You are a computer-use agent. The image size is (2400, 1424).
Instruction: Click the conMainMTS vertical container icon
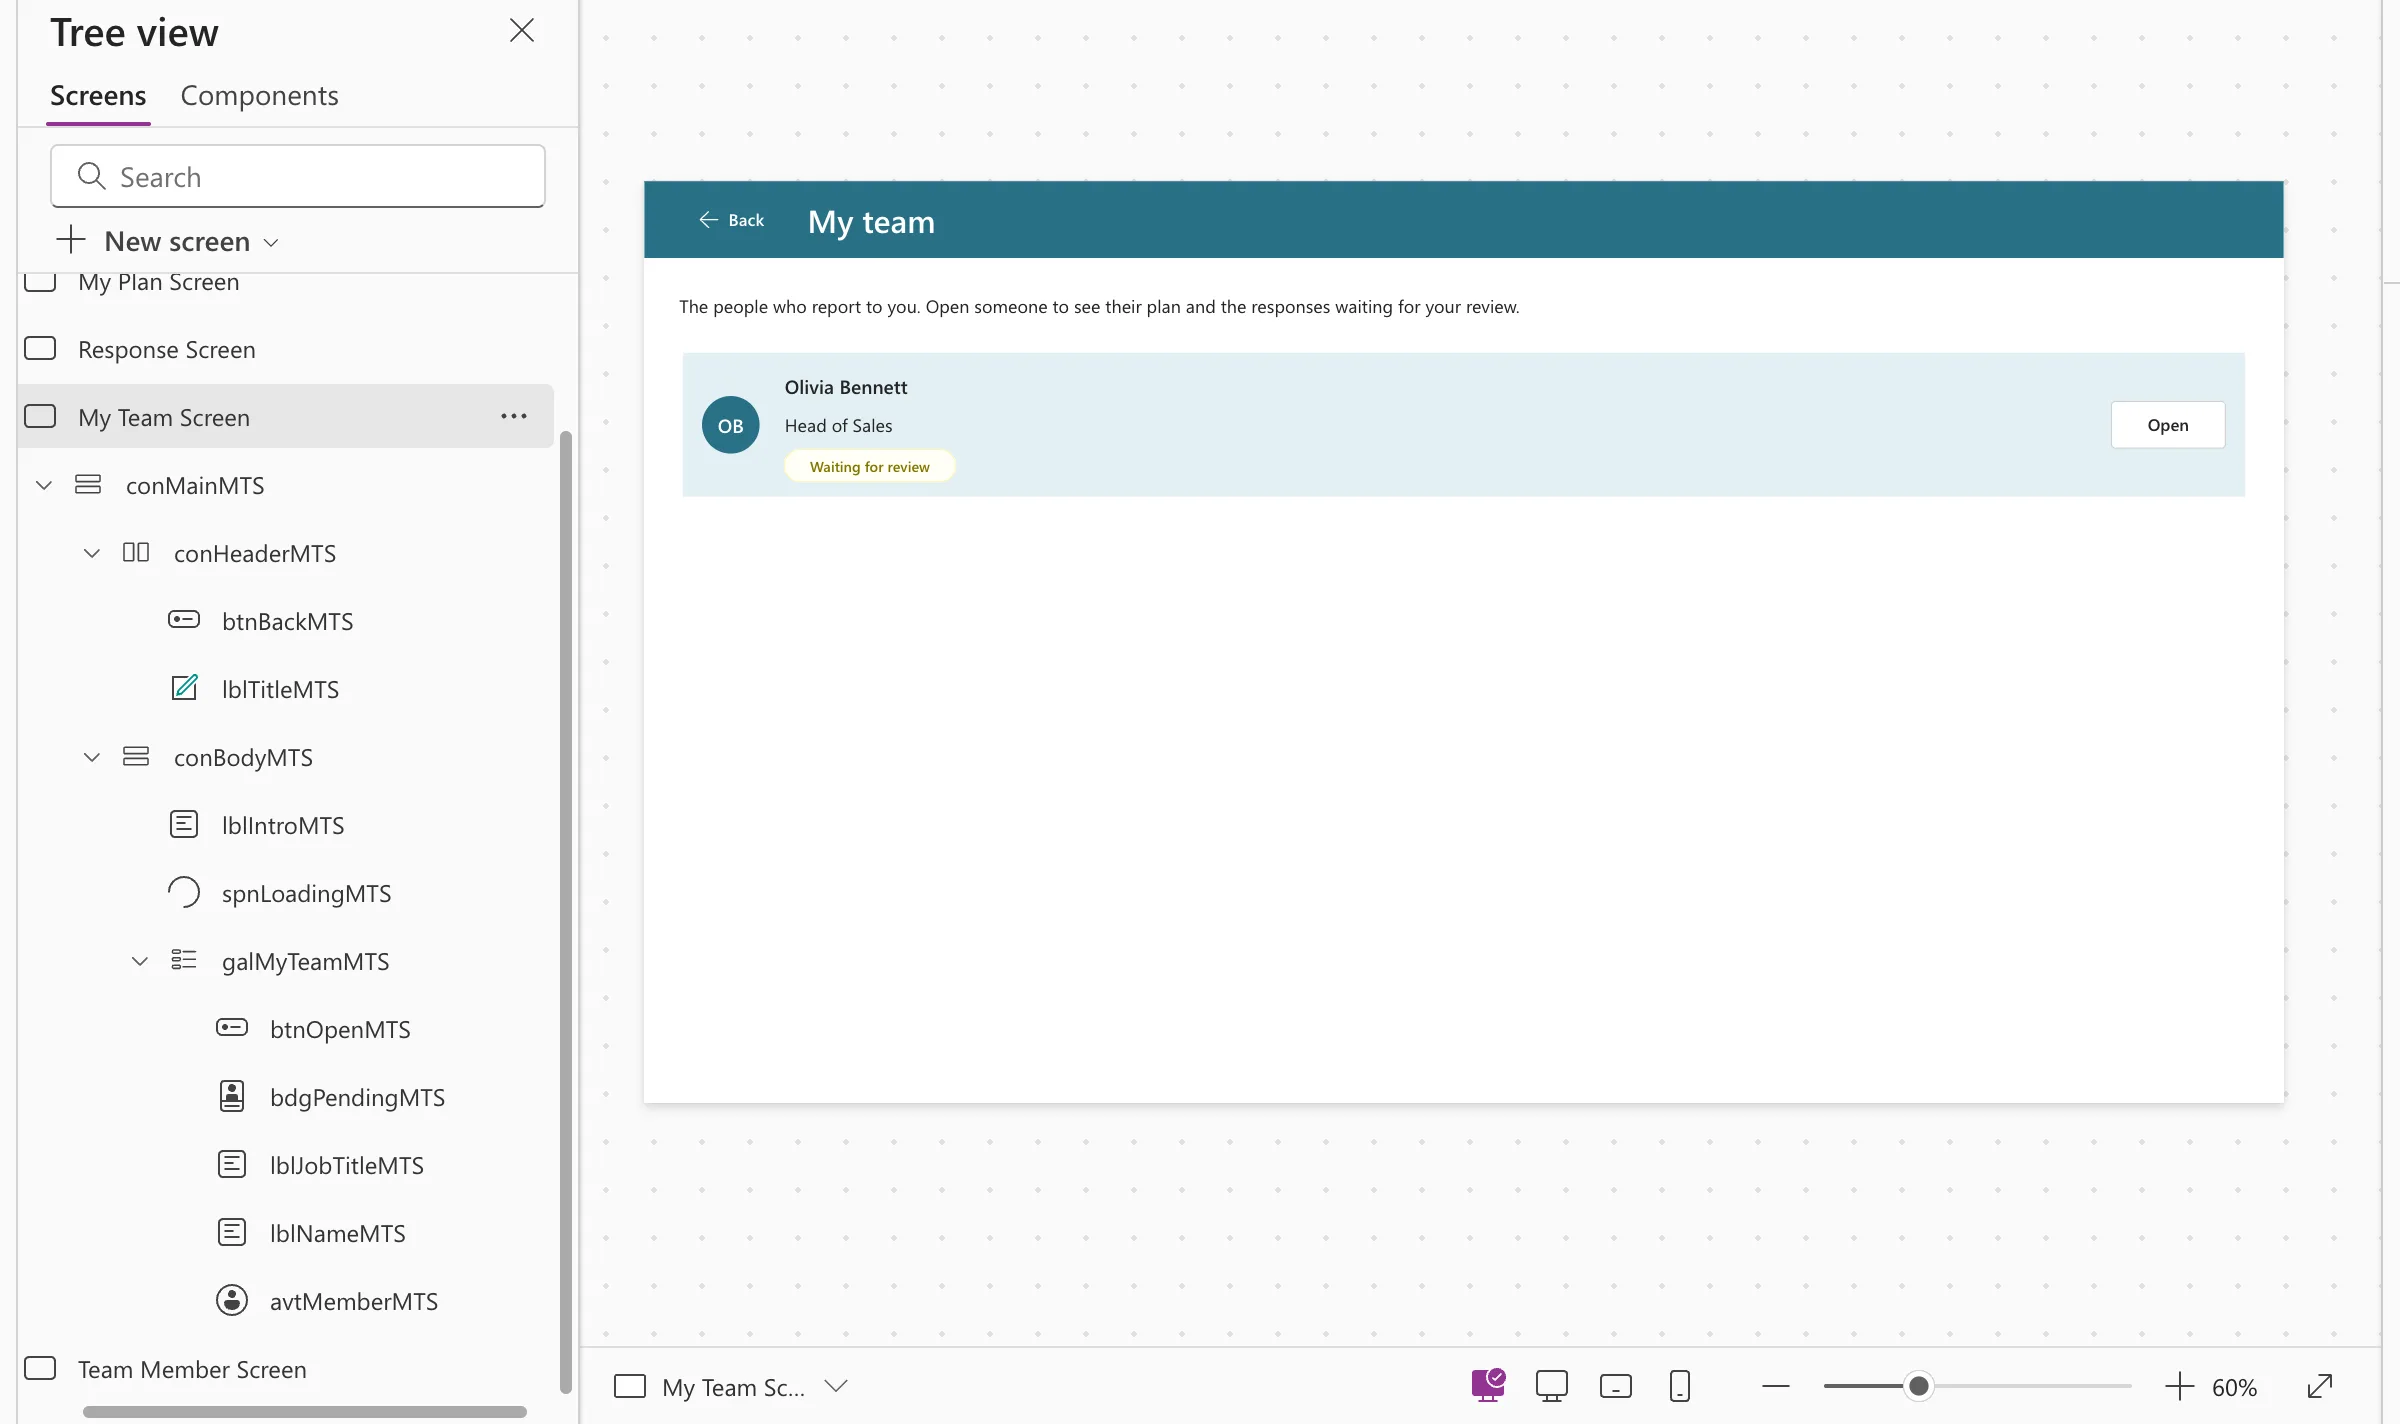(x=88, y=484)
